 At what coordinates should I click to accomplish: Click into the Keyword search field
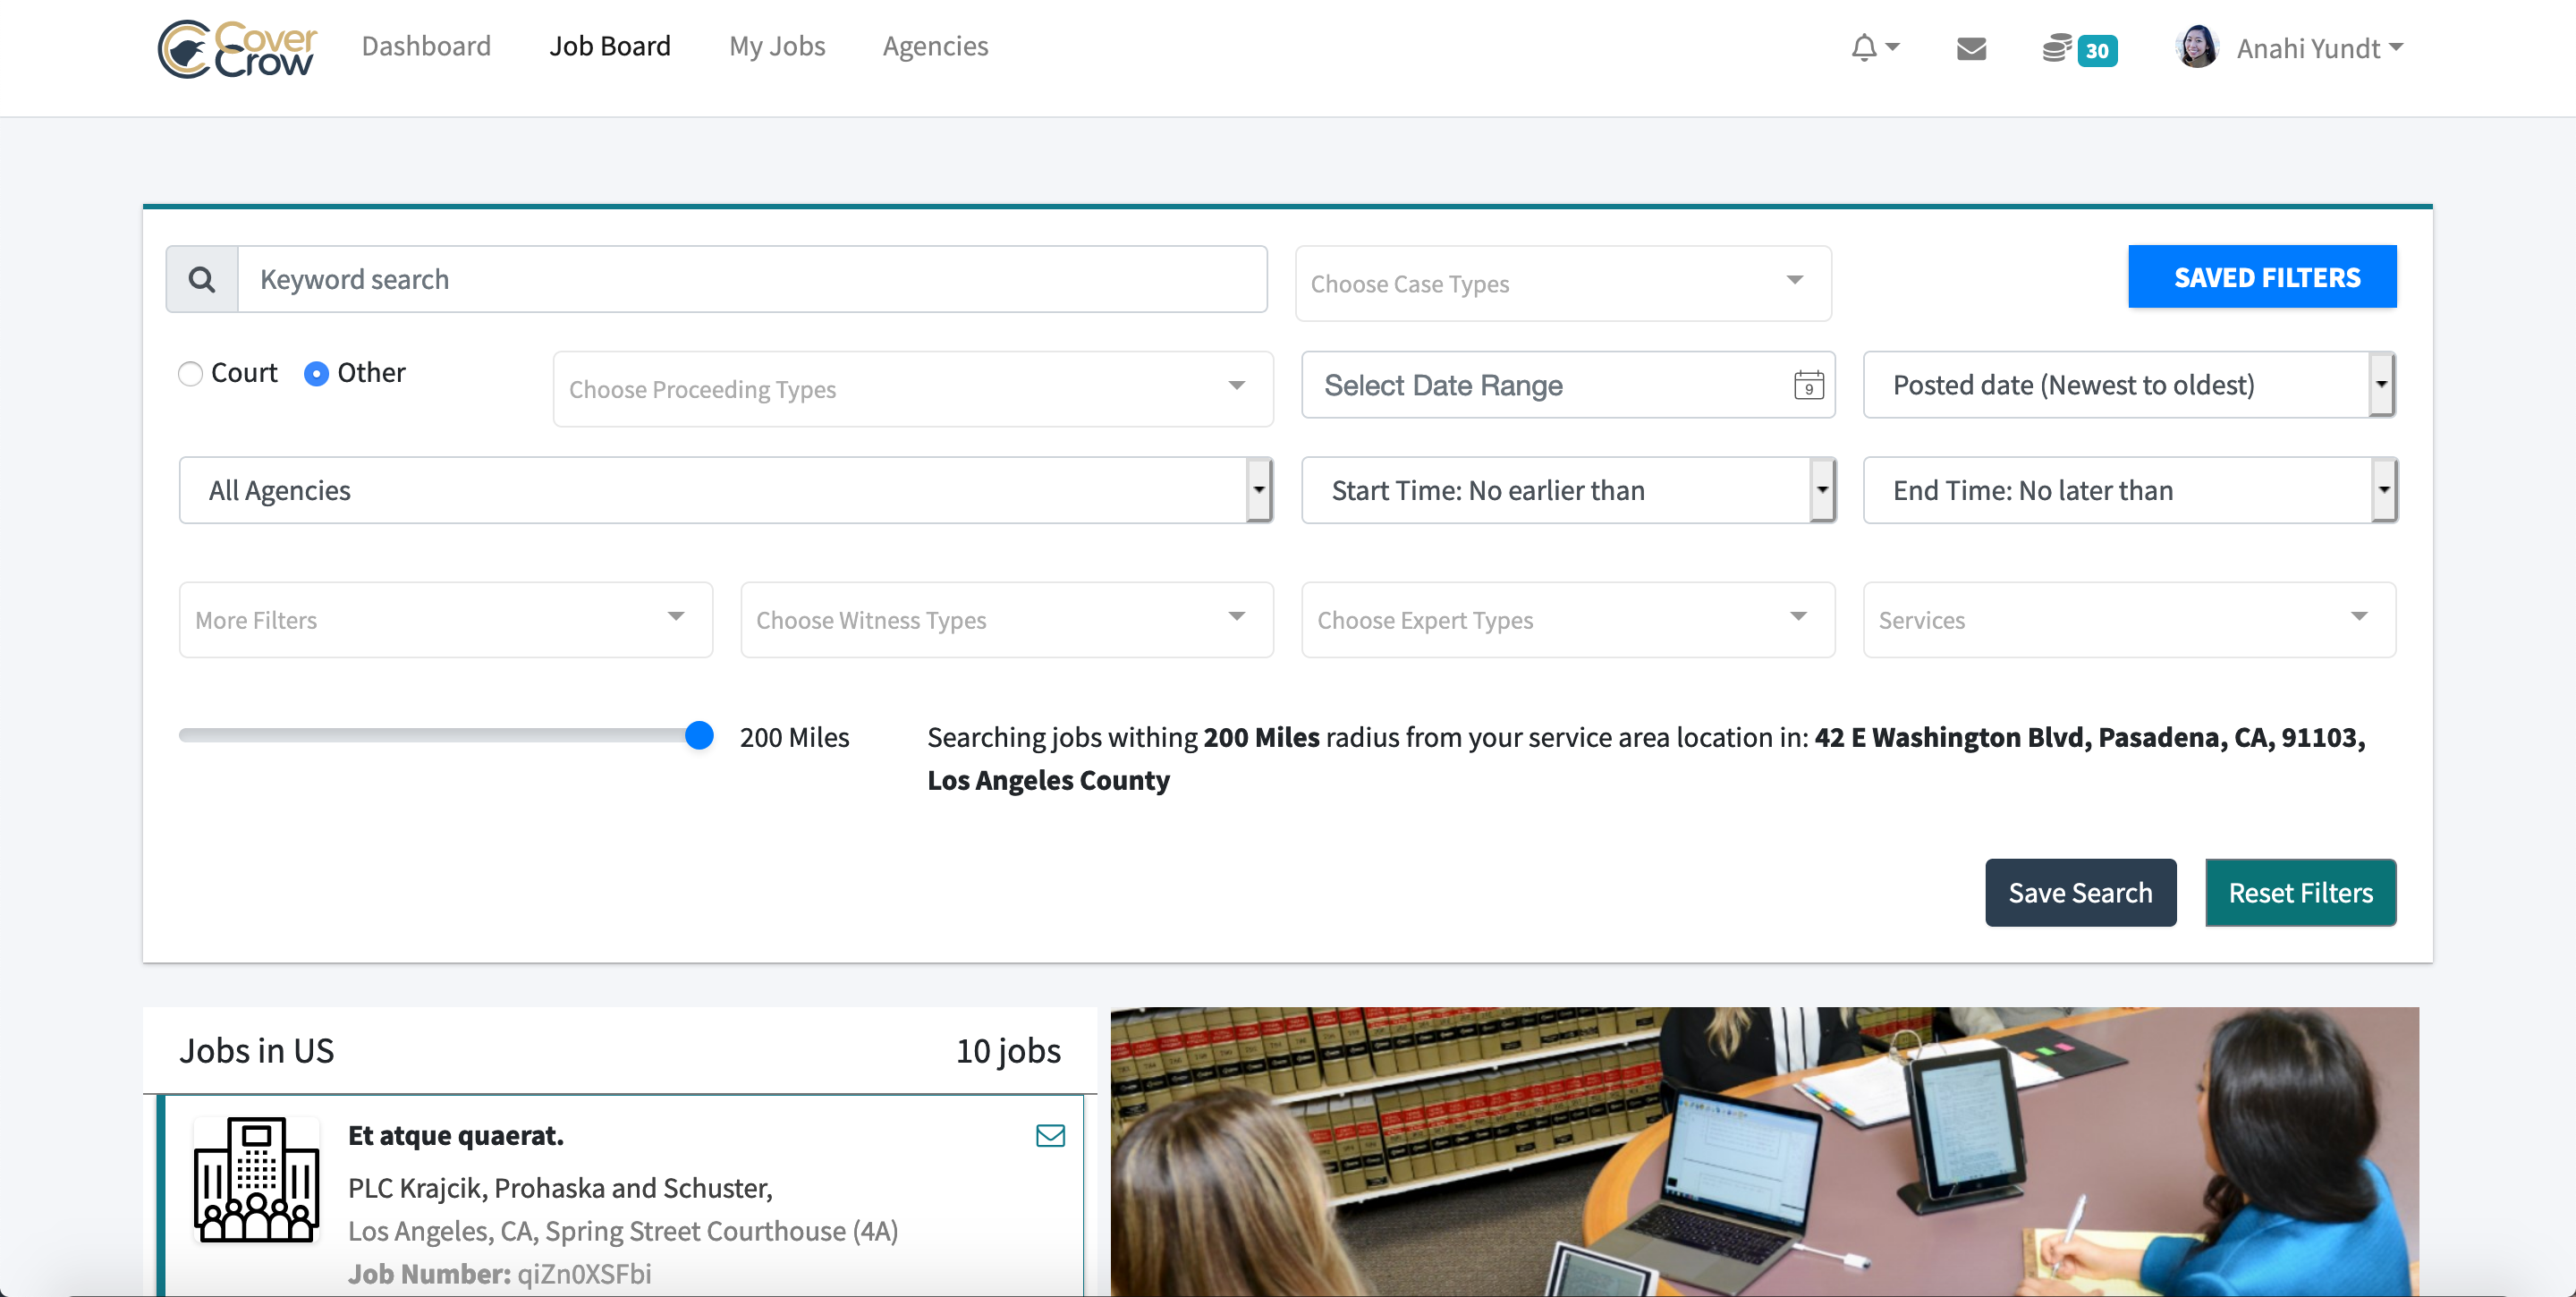click(753, 279)
